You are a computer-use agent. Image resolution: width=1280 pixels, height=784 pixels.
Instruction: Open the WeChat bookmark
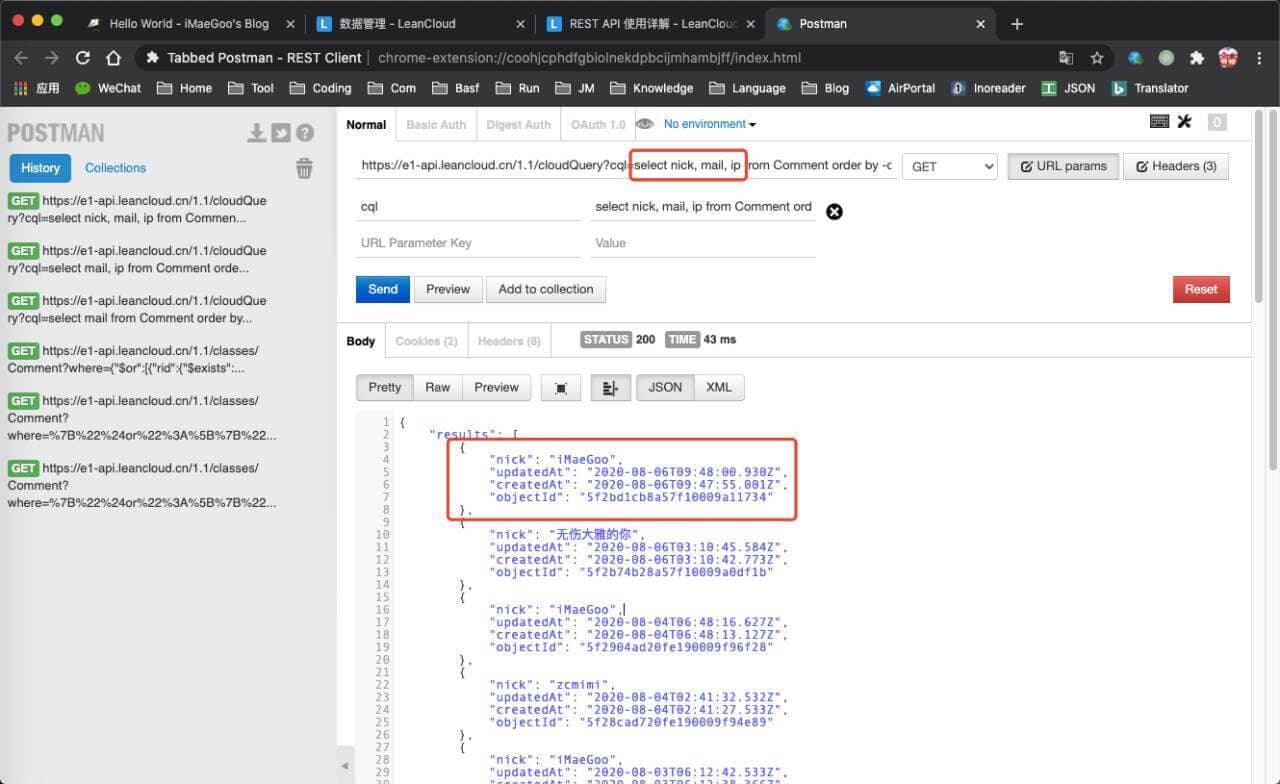click(108, 88)
